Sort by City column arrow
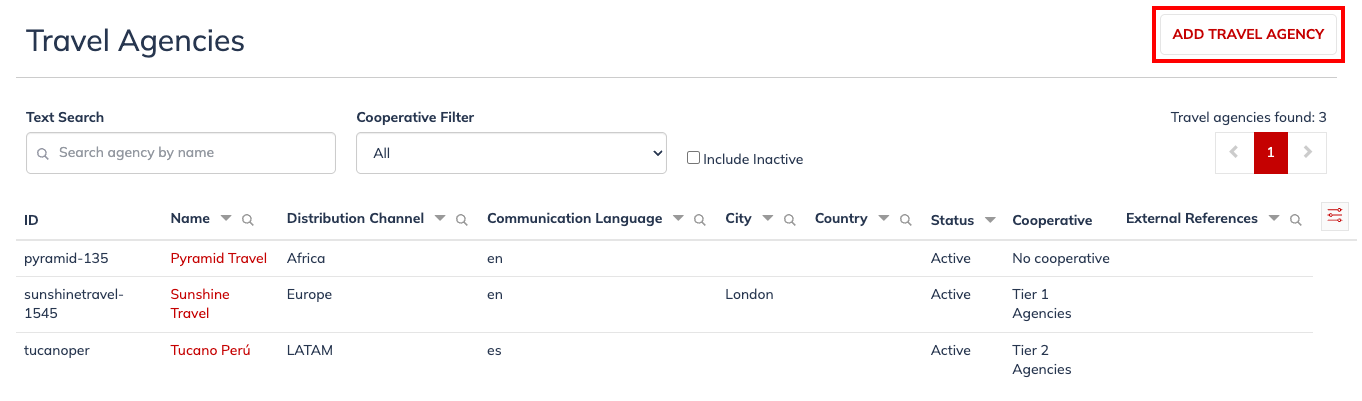Image resolution: width=1362 pixels, height=401 pixels. (x=767, y=219)
